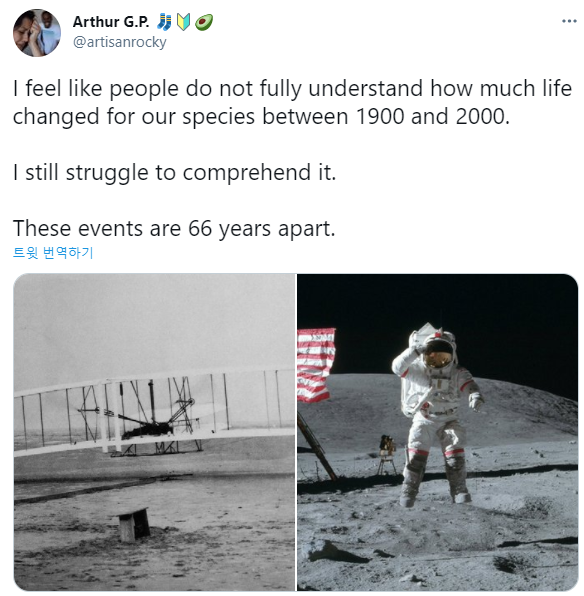This screenshot has height=596, width=584.
Task: Click the 트윗 번역하기 translate link
Action: [53, 252]
